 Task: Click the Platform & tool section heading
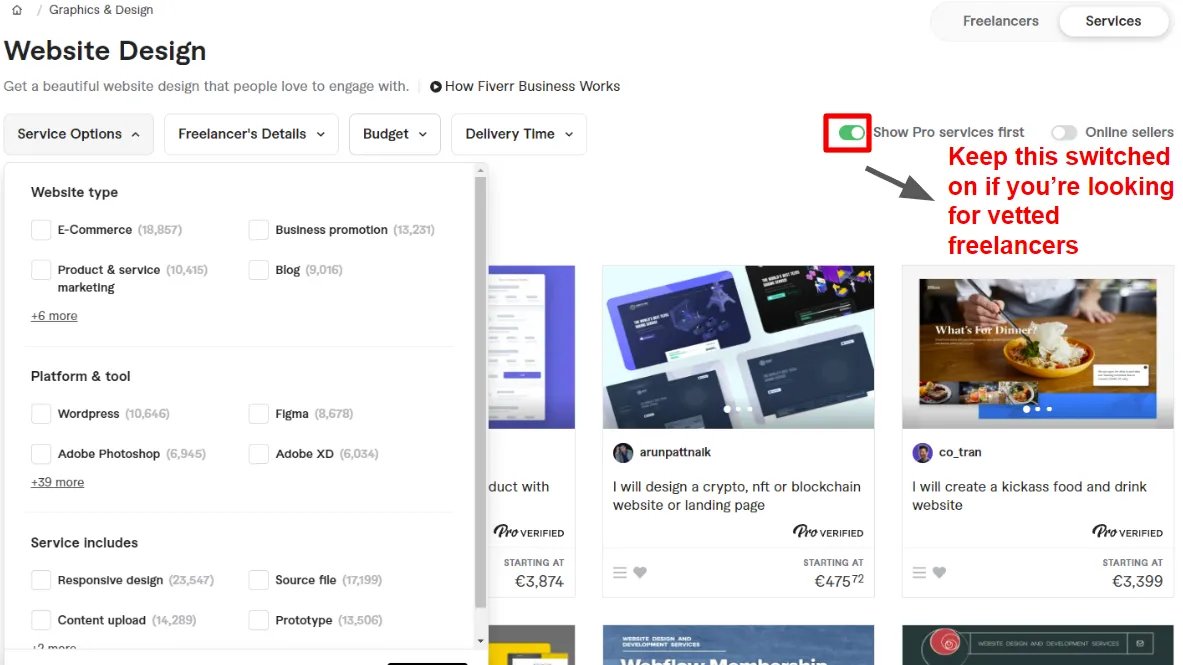(x=80, y=376)
